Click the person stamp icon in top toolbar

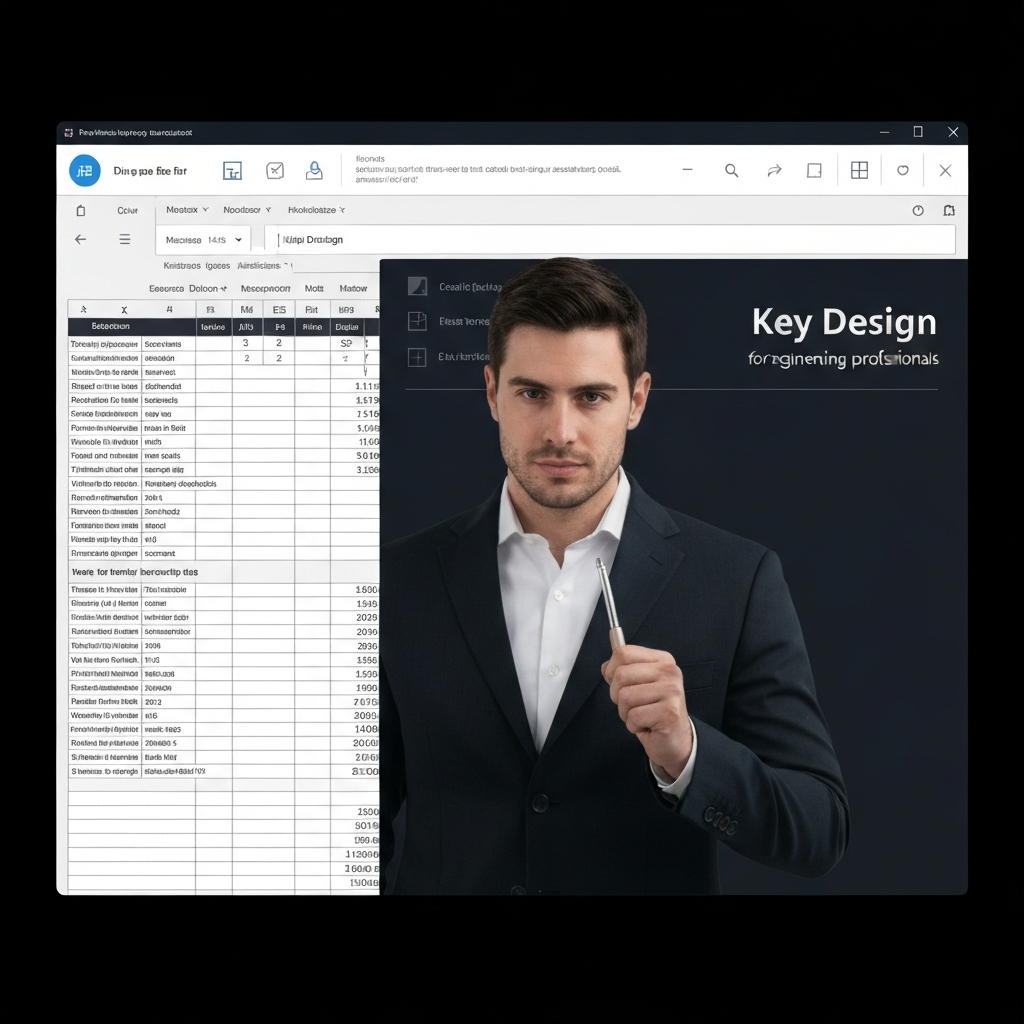[x=314, y=170]
